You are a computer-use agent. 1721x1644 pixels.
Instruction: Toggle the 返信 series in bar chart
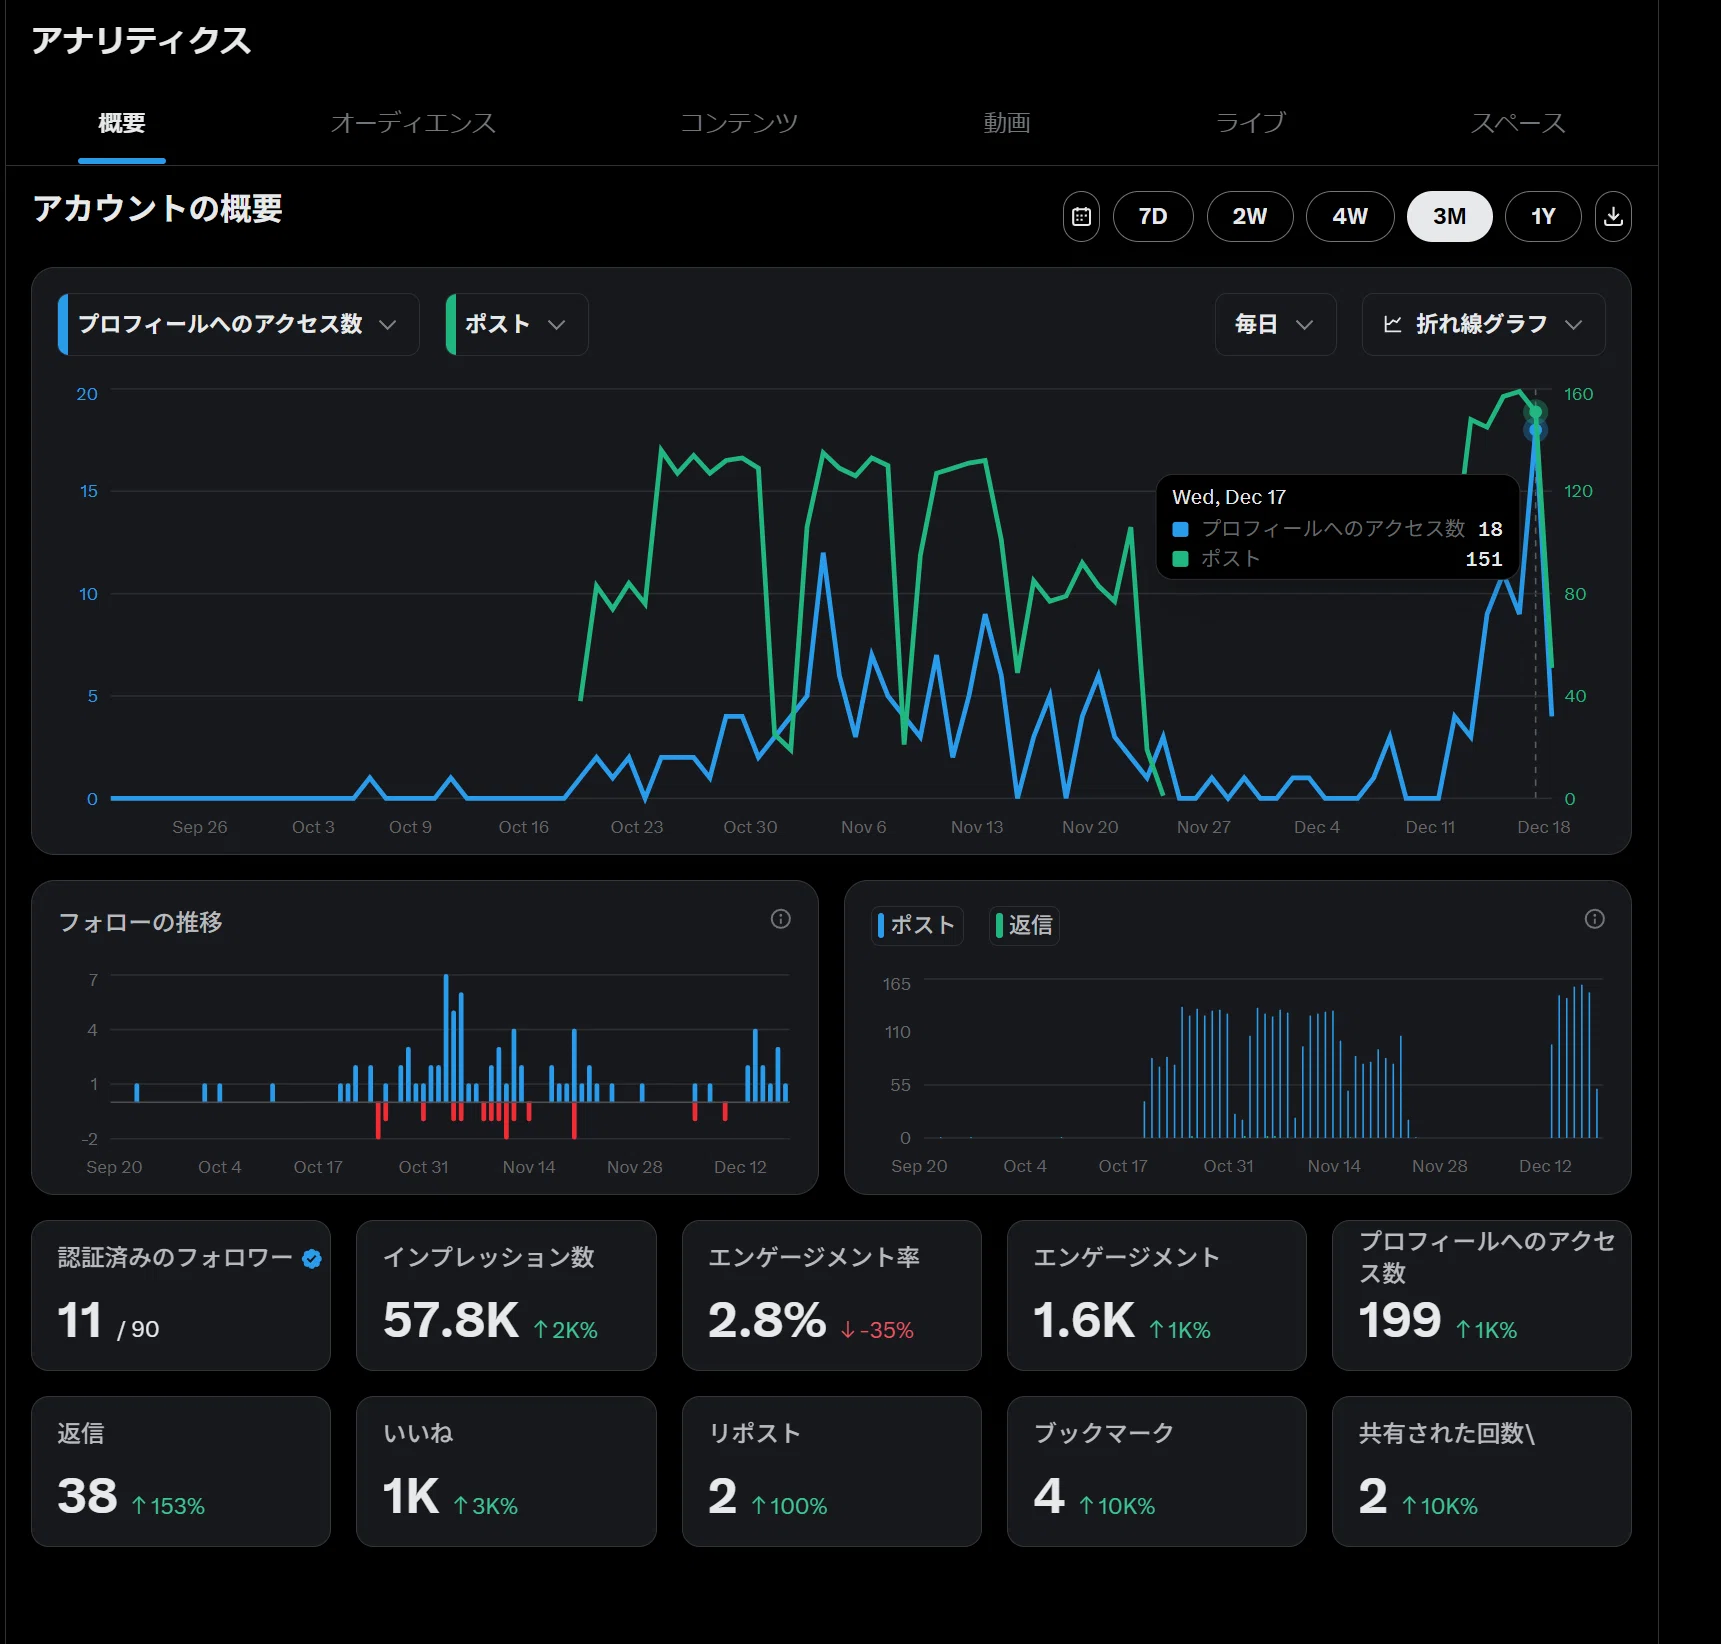click(x=1025, y=925)
